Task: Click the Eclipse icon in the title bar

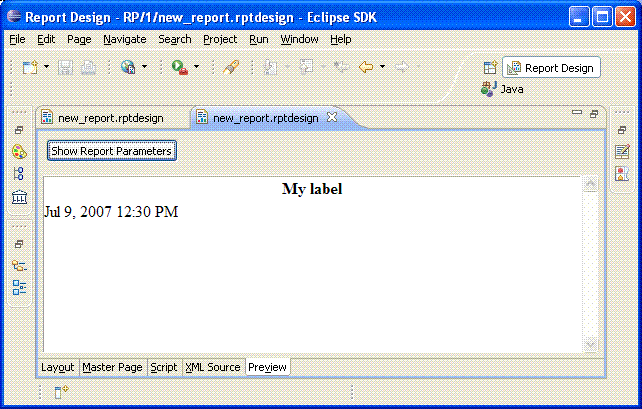Action: [x=14, y=16]
